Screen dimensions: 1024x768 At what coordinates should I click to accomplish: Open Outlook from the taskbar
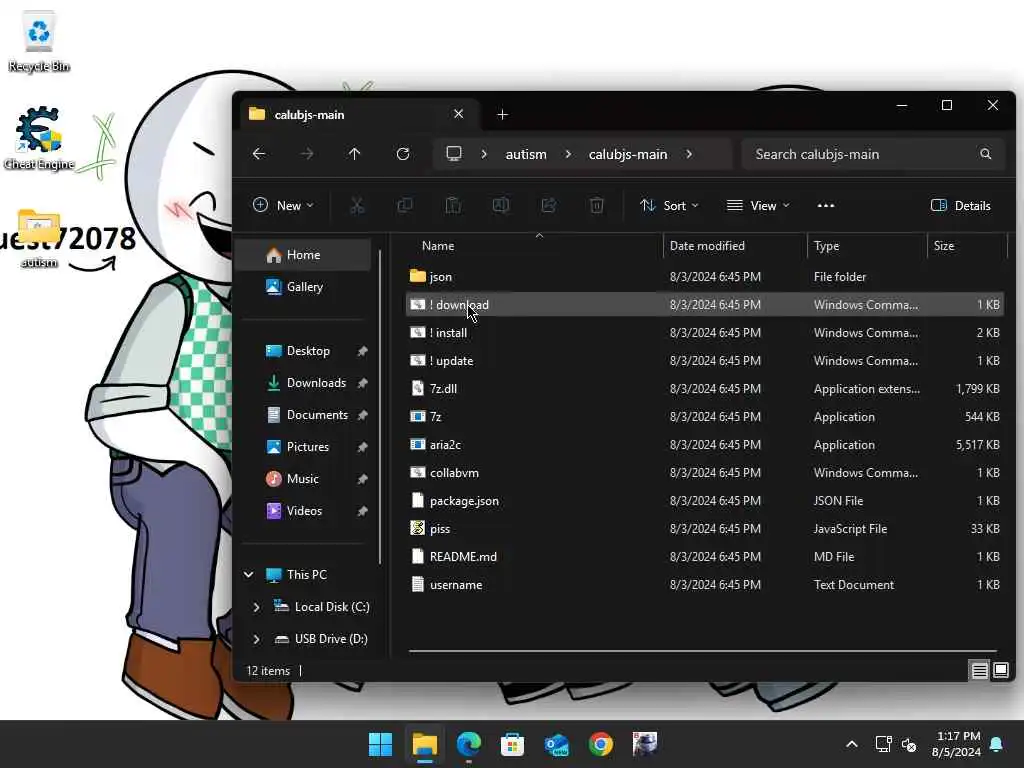click(x=556, y=744)
